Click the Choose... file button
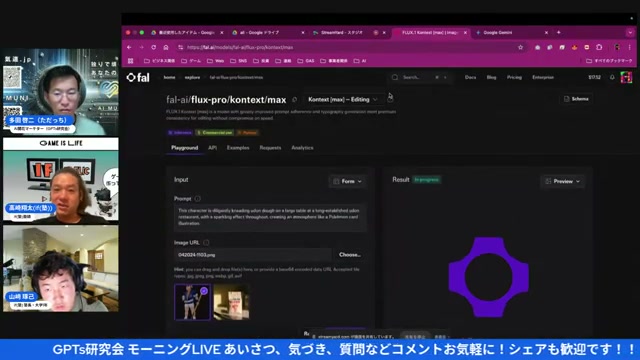Image resolution: width=640 pixels, height=360 pixels. (350, 255)
